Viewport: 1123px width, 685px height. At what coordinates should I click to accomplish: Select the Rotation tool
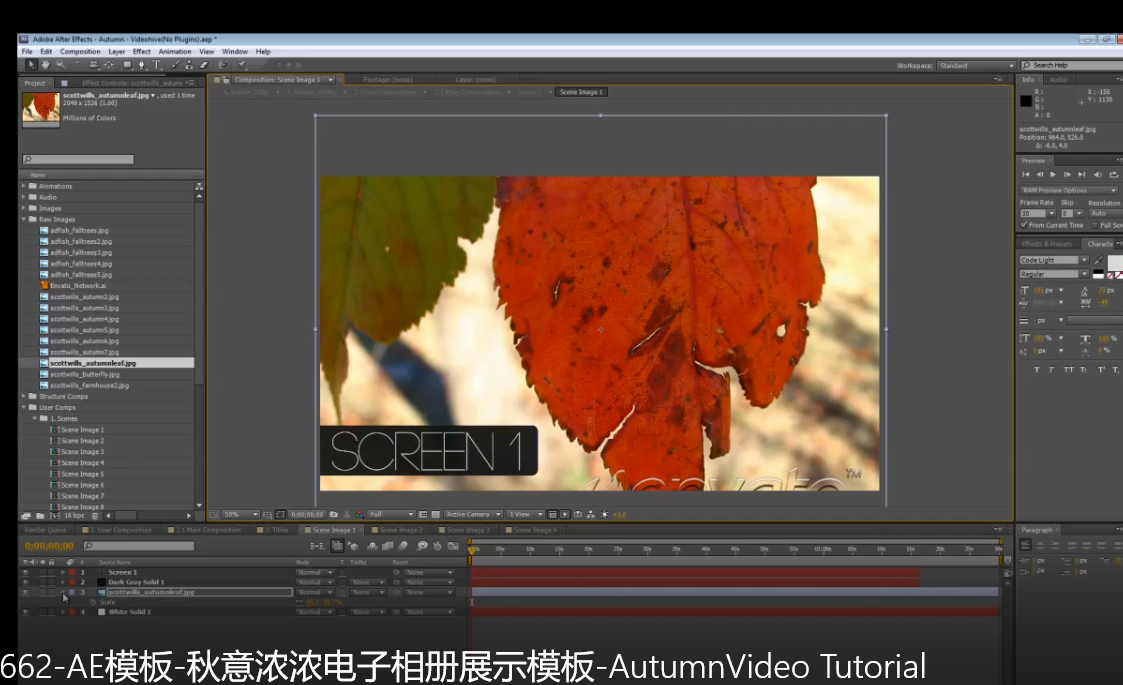coord(79,64)
